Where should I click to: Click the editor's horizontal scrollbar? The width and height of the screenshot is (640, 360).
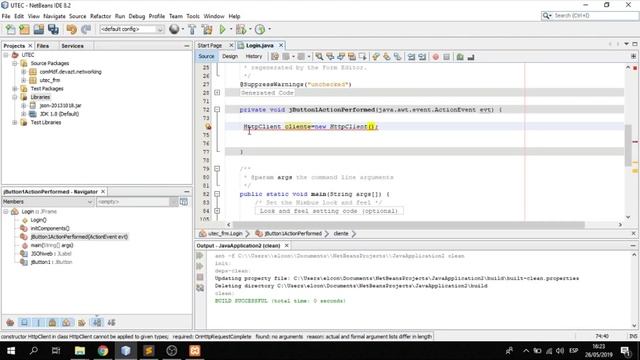coord(408,224)
